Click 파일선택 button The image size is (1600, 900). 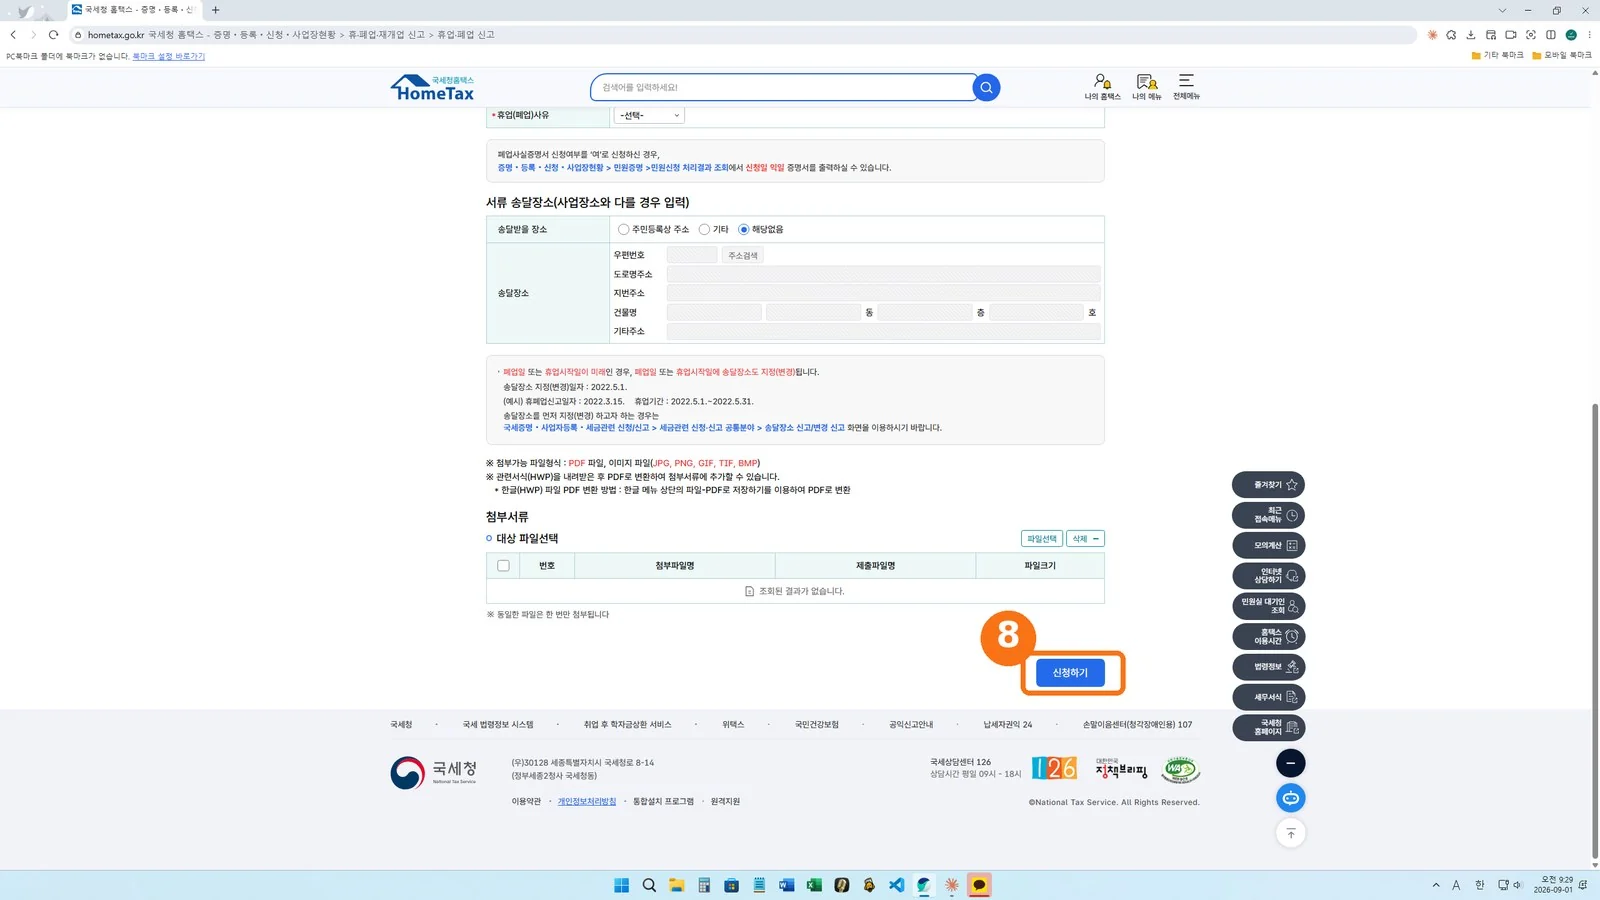[1042, 539]
